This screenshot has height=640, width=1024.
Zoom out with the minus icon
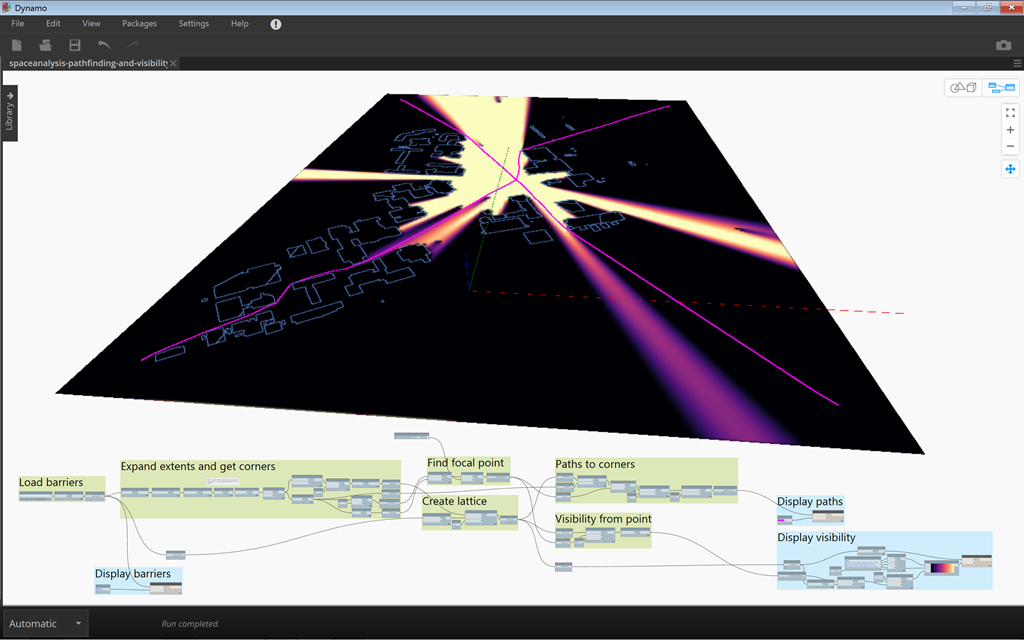[1010, 147]
